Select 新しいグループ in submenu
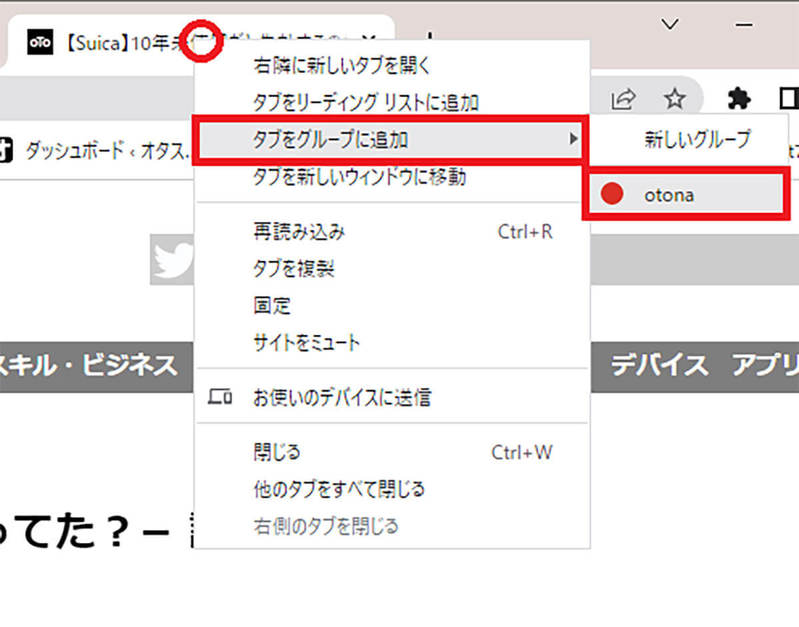The image size is (799, 627). click(689, 139)
